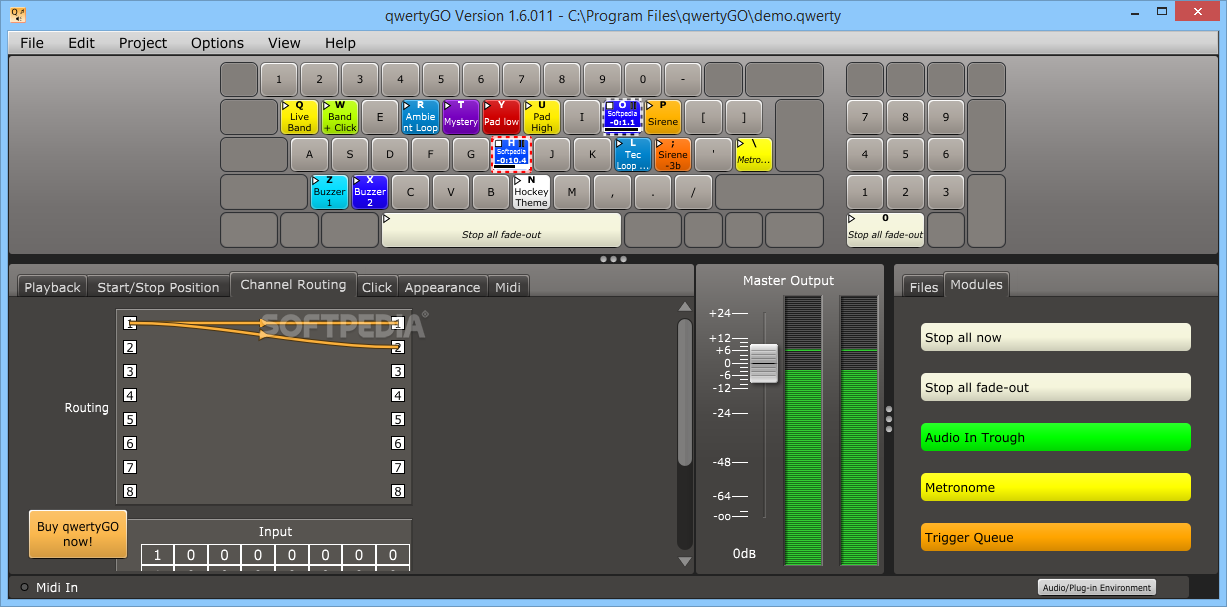Click the Buy qwertyGO now! button
The image size is (1227, 607).
coord(78,534)
